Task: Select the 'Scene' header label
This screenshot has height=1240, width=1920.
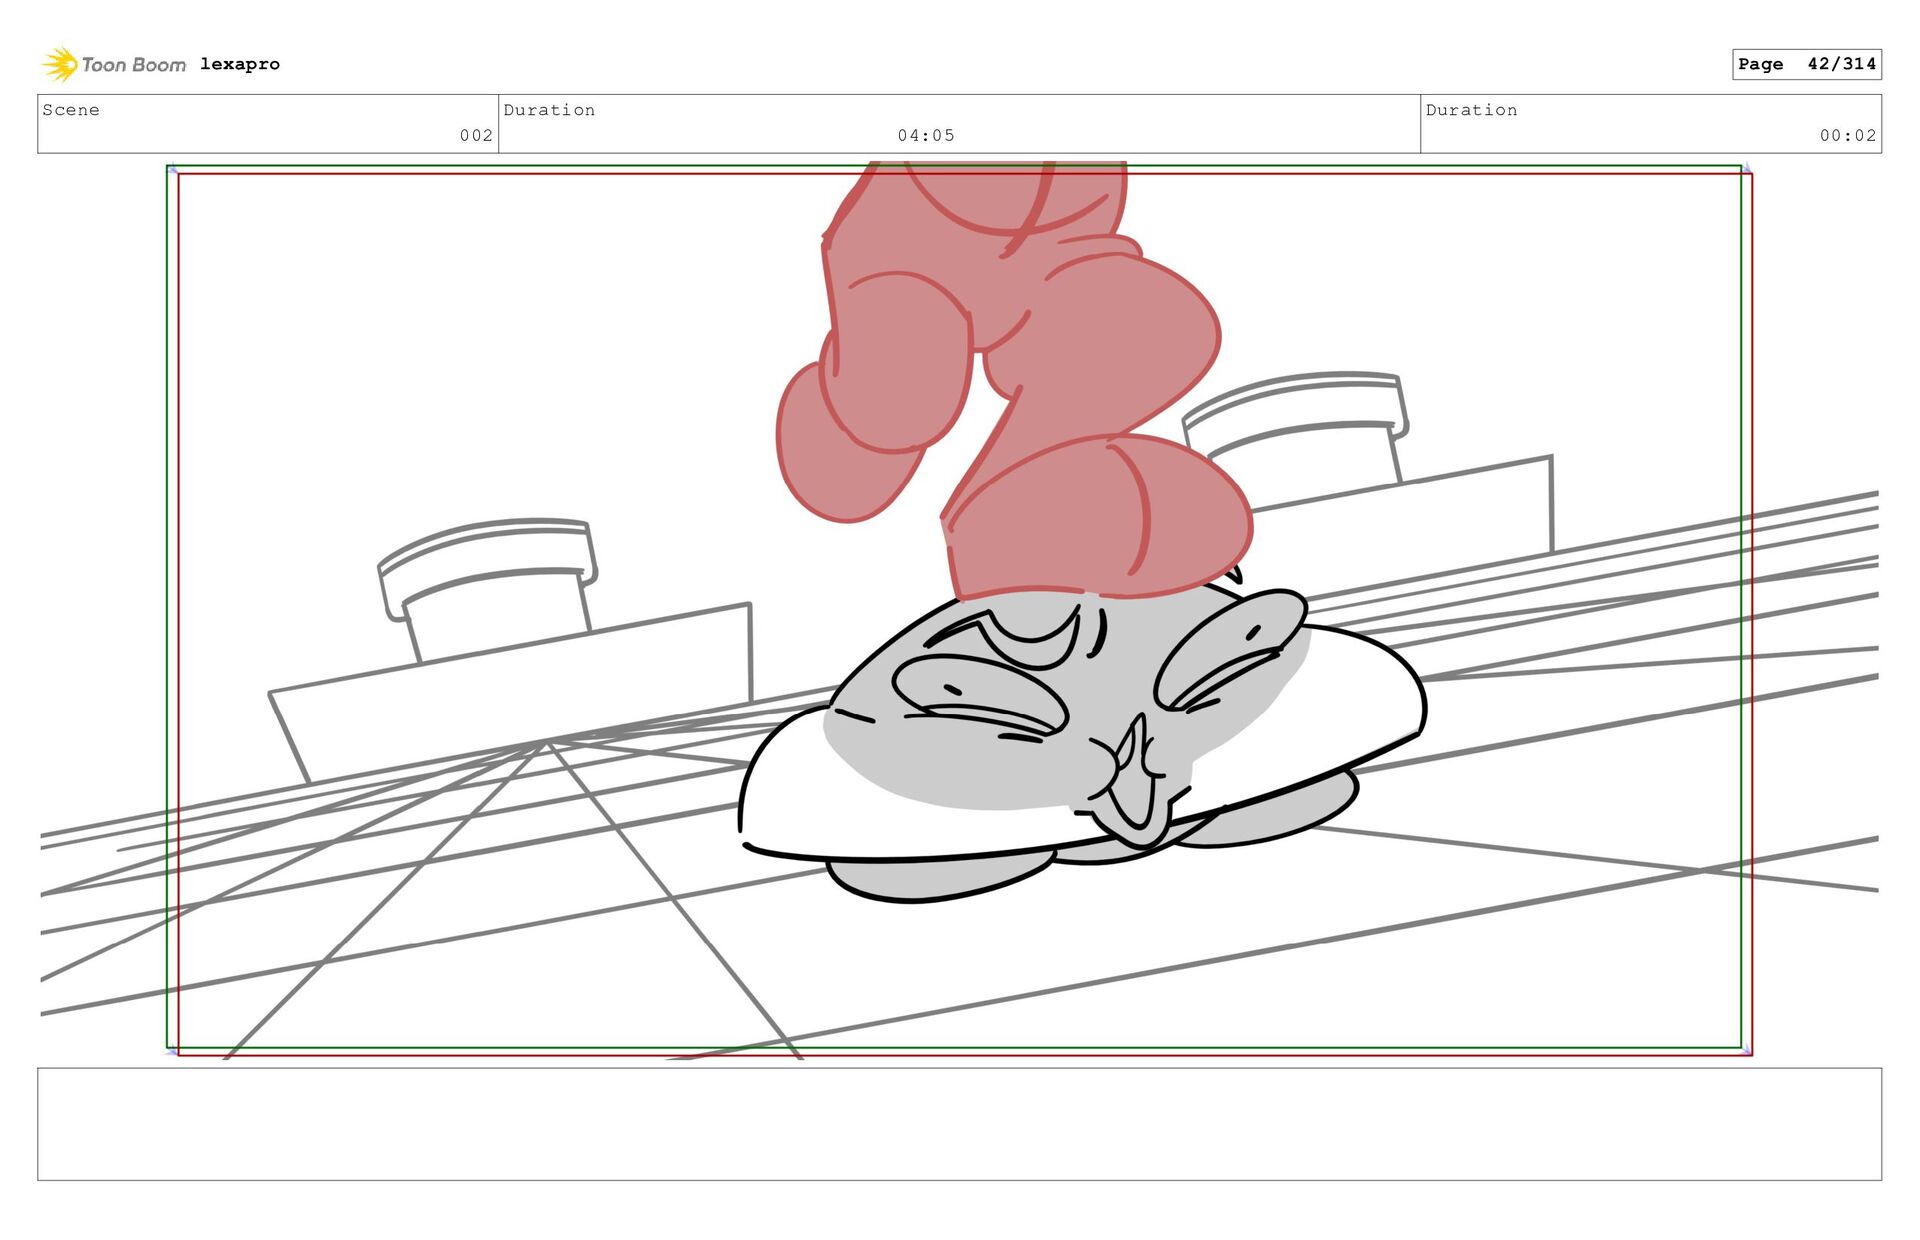Action: tap(71, 110)
